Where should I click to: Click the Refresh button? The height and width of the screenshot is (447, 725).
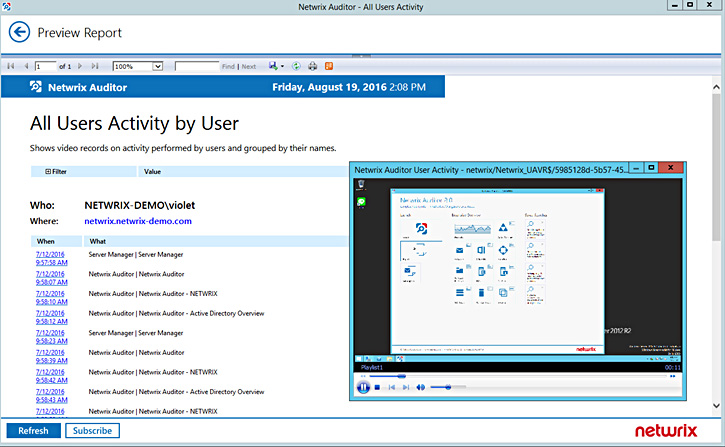coord(33,430)
